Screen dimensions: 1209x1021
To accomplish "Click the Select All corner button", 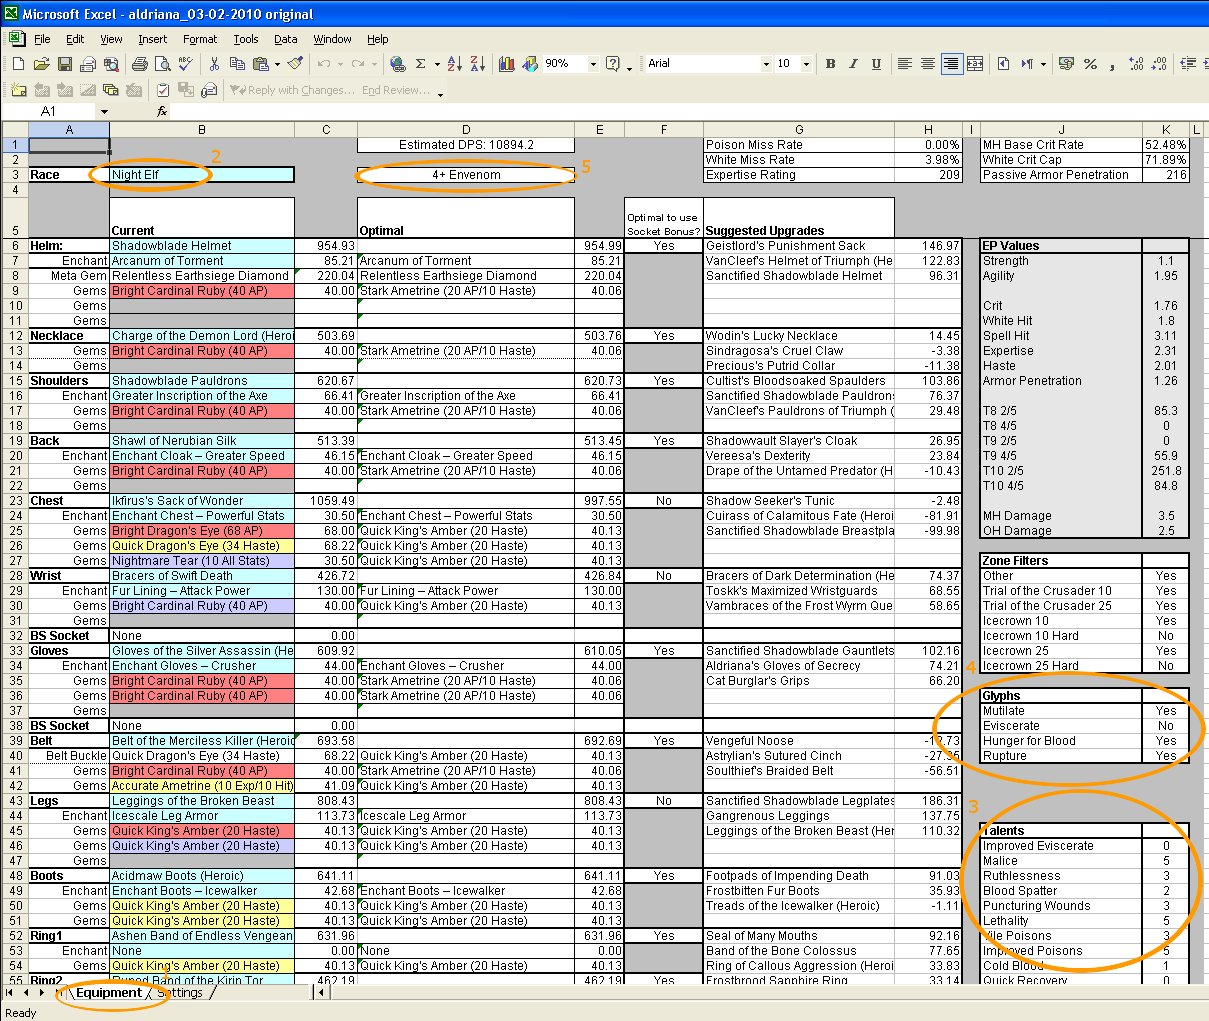I will [15, 130].
